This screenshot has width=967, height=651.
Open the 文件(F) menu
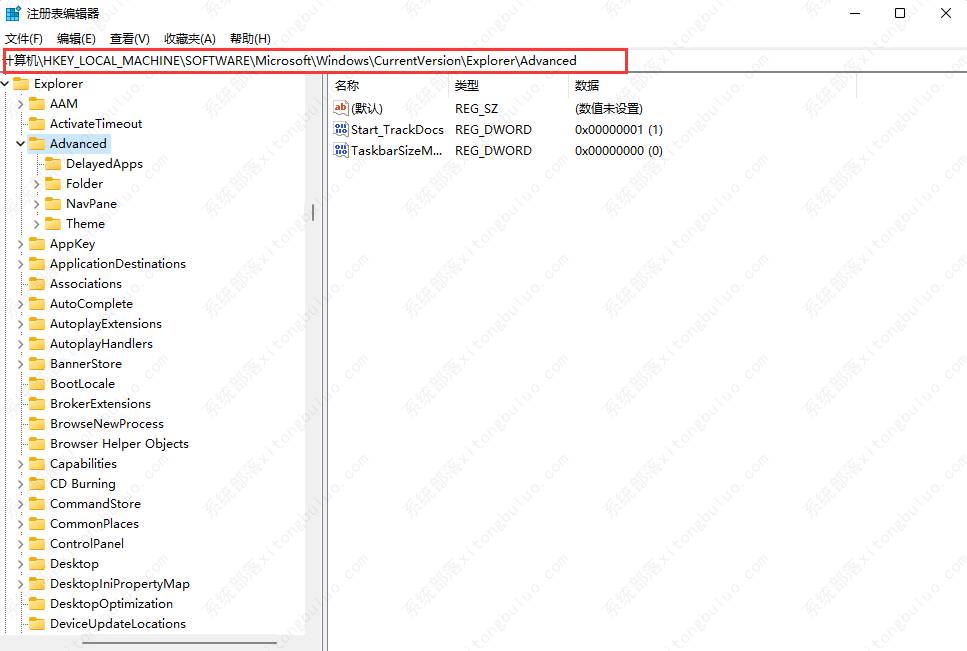click(x=24, y=38)
